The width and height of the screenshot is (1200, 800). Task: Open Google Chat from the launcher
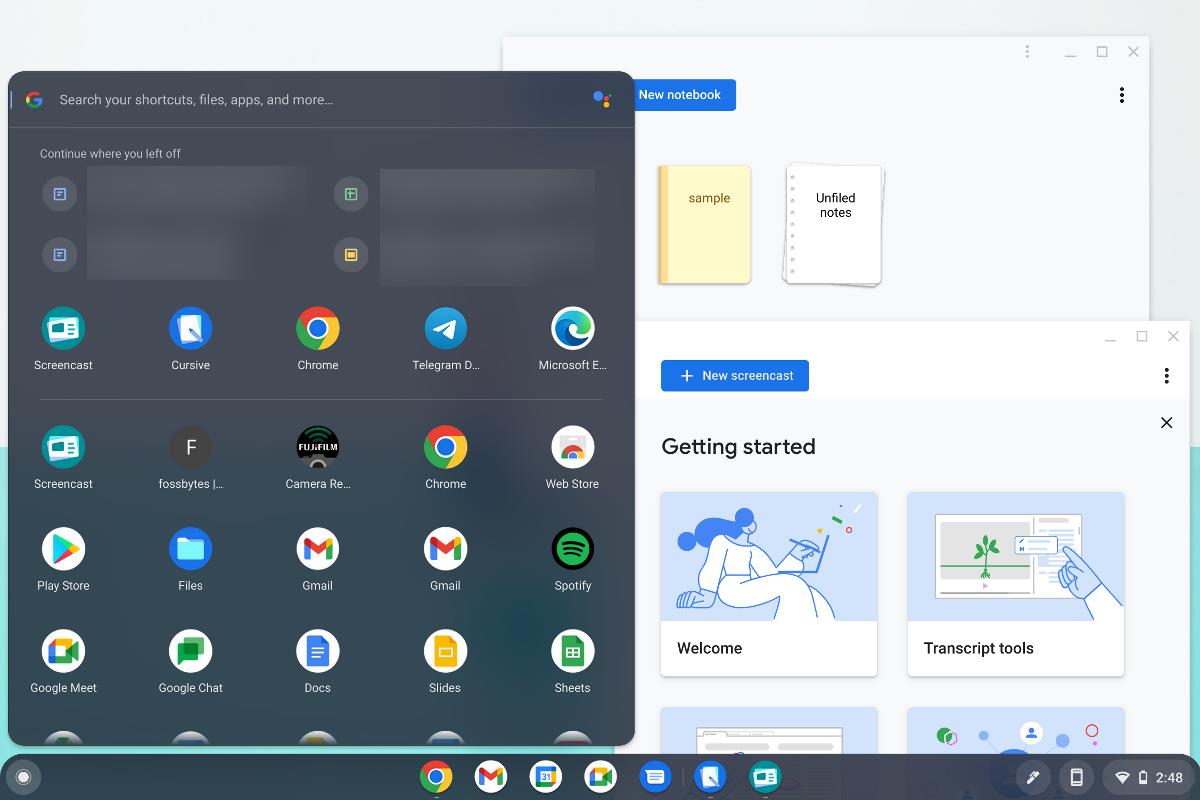190,650
